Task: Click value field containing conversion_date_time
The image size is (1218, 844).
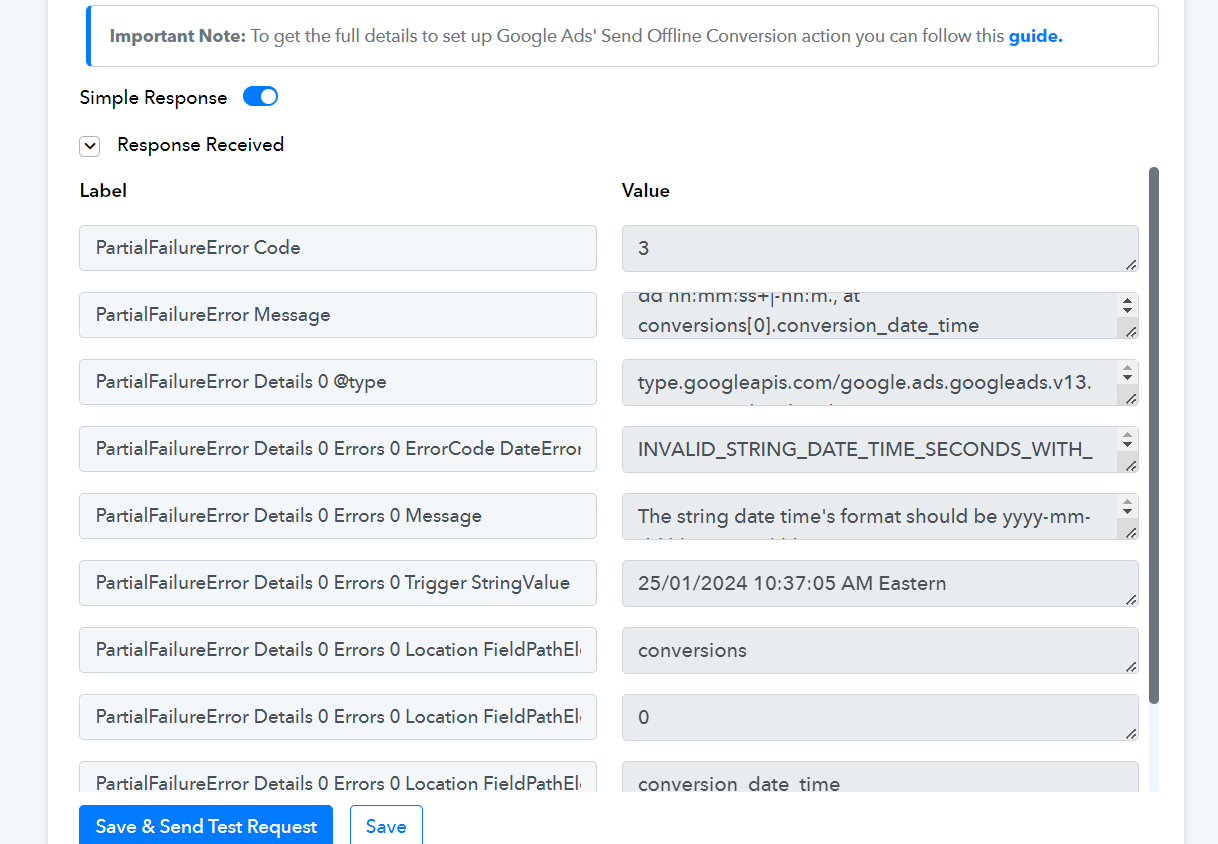Action: (x=880, y=777)
